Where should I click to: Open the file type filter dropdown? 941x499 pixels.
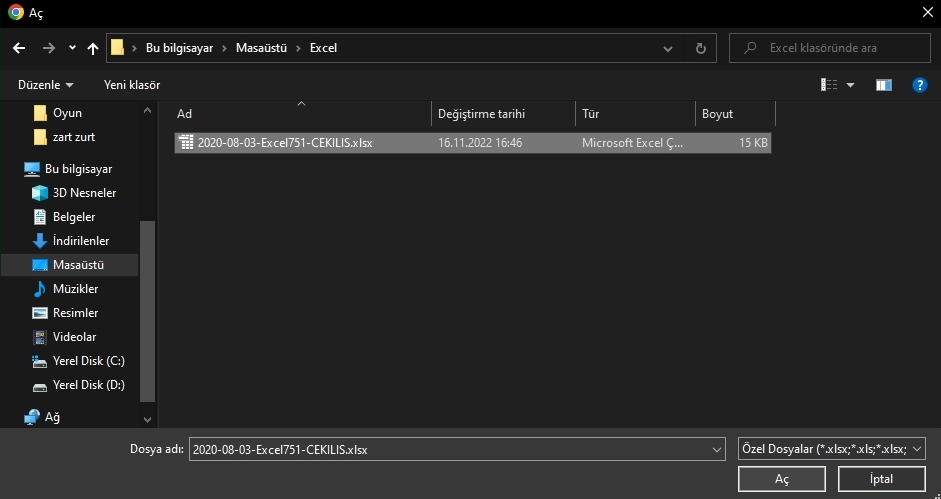pos(830,449)
